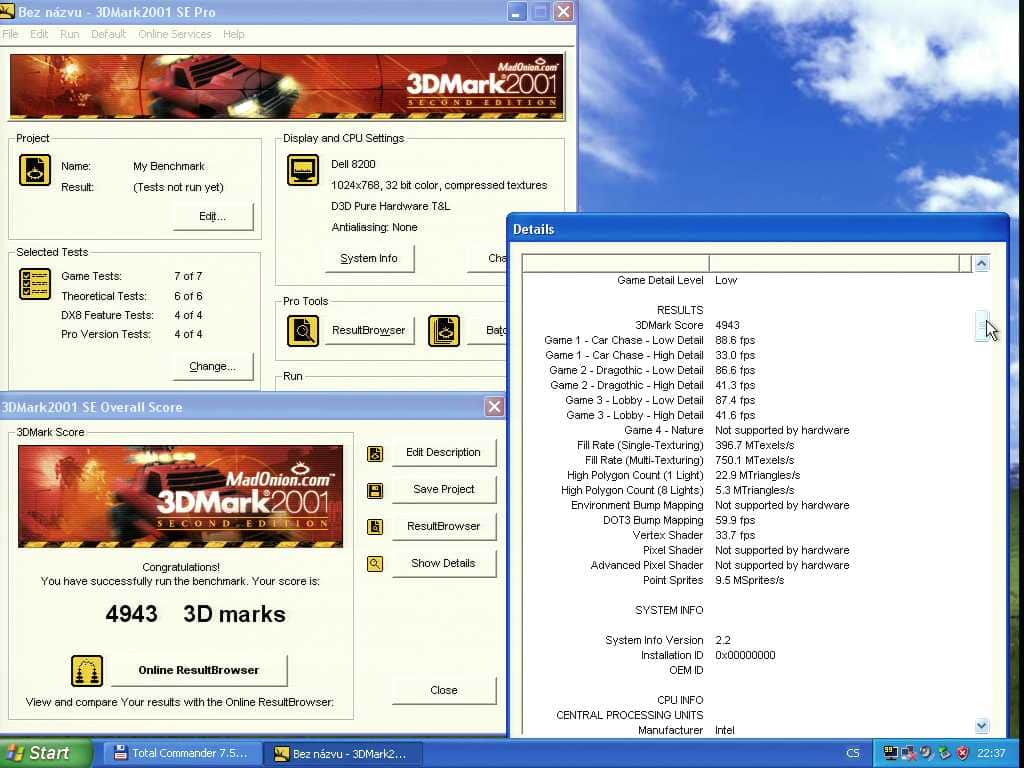Click the 22:37 taskbar clock
The width and height of the screenshot is (1024, 768).
tap(991, 753)
